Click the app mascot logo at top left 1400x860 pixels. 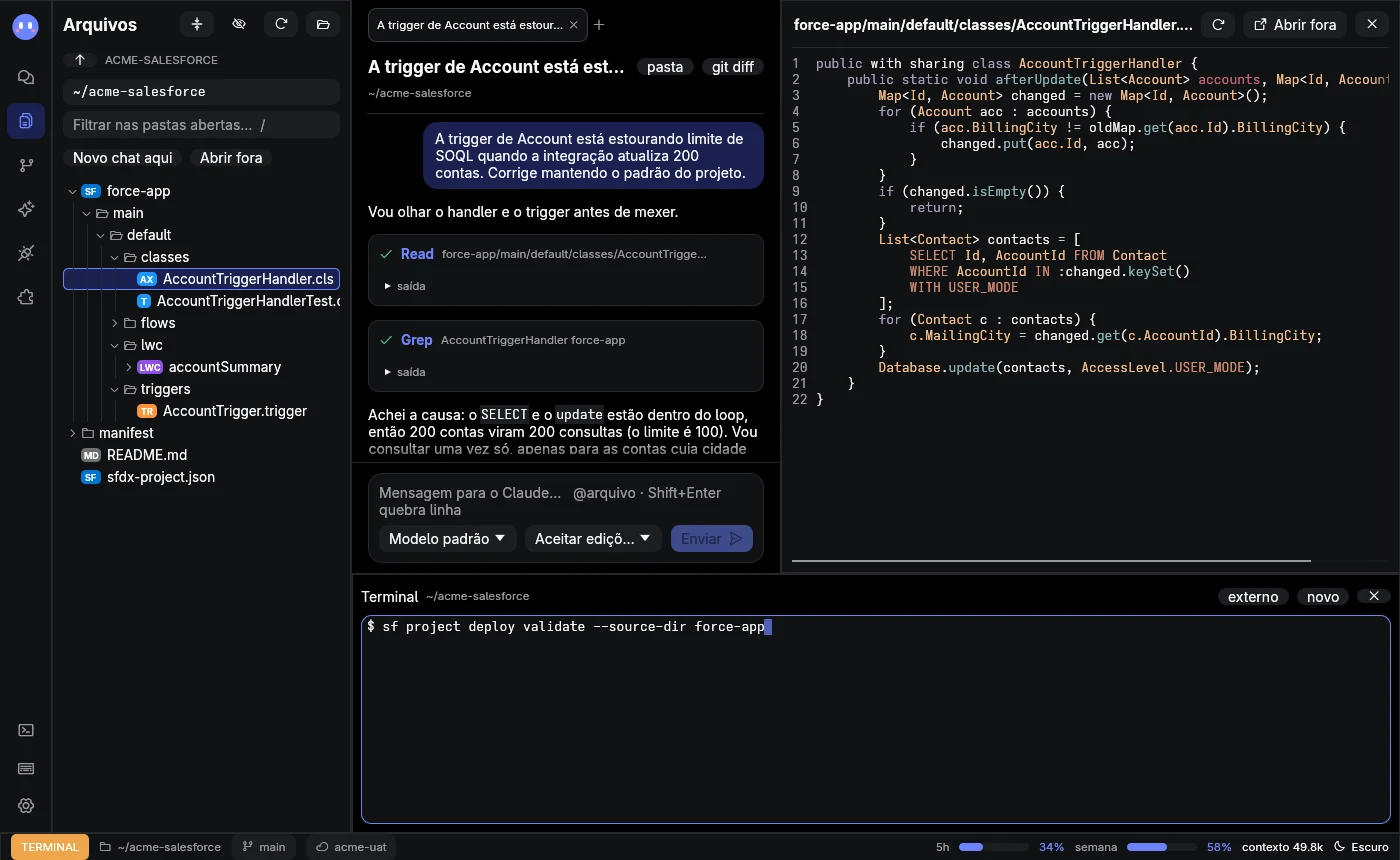pyautogui.click(x=26, y=27)
